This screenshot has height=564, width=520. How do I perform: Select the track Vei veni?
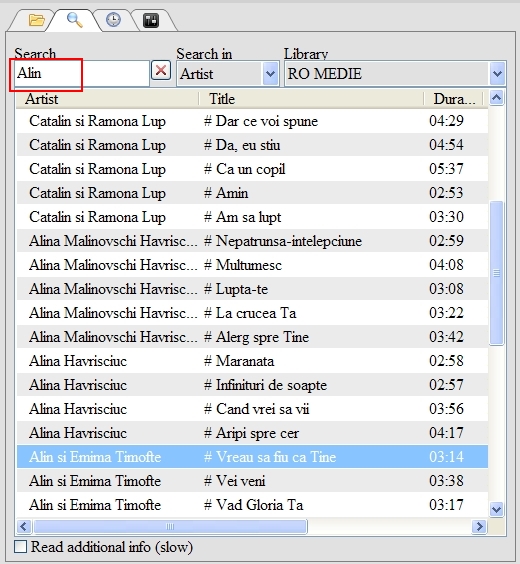pos(252,481)
